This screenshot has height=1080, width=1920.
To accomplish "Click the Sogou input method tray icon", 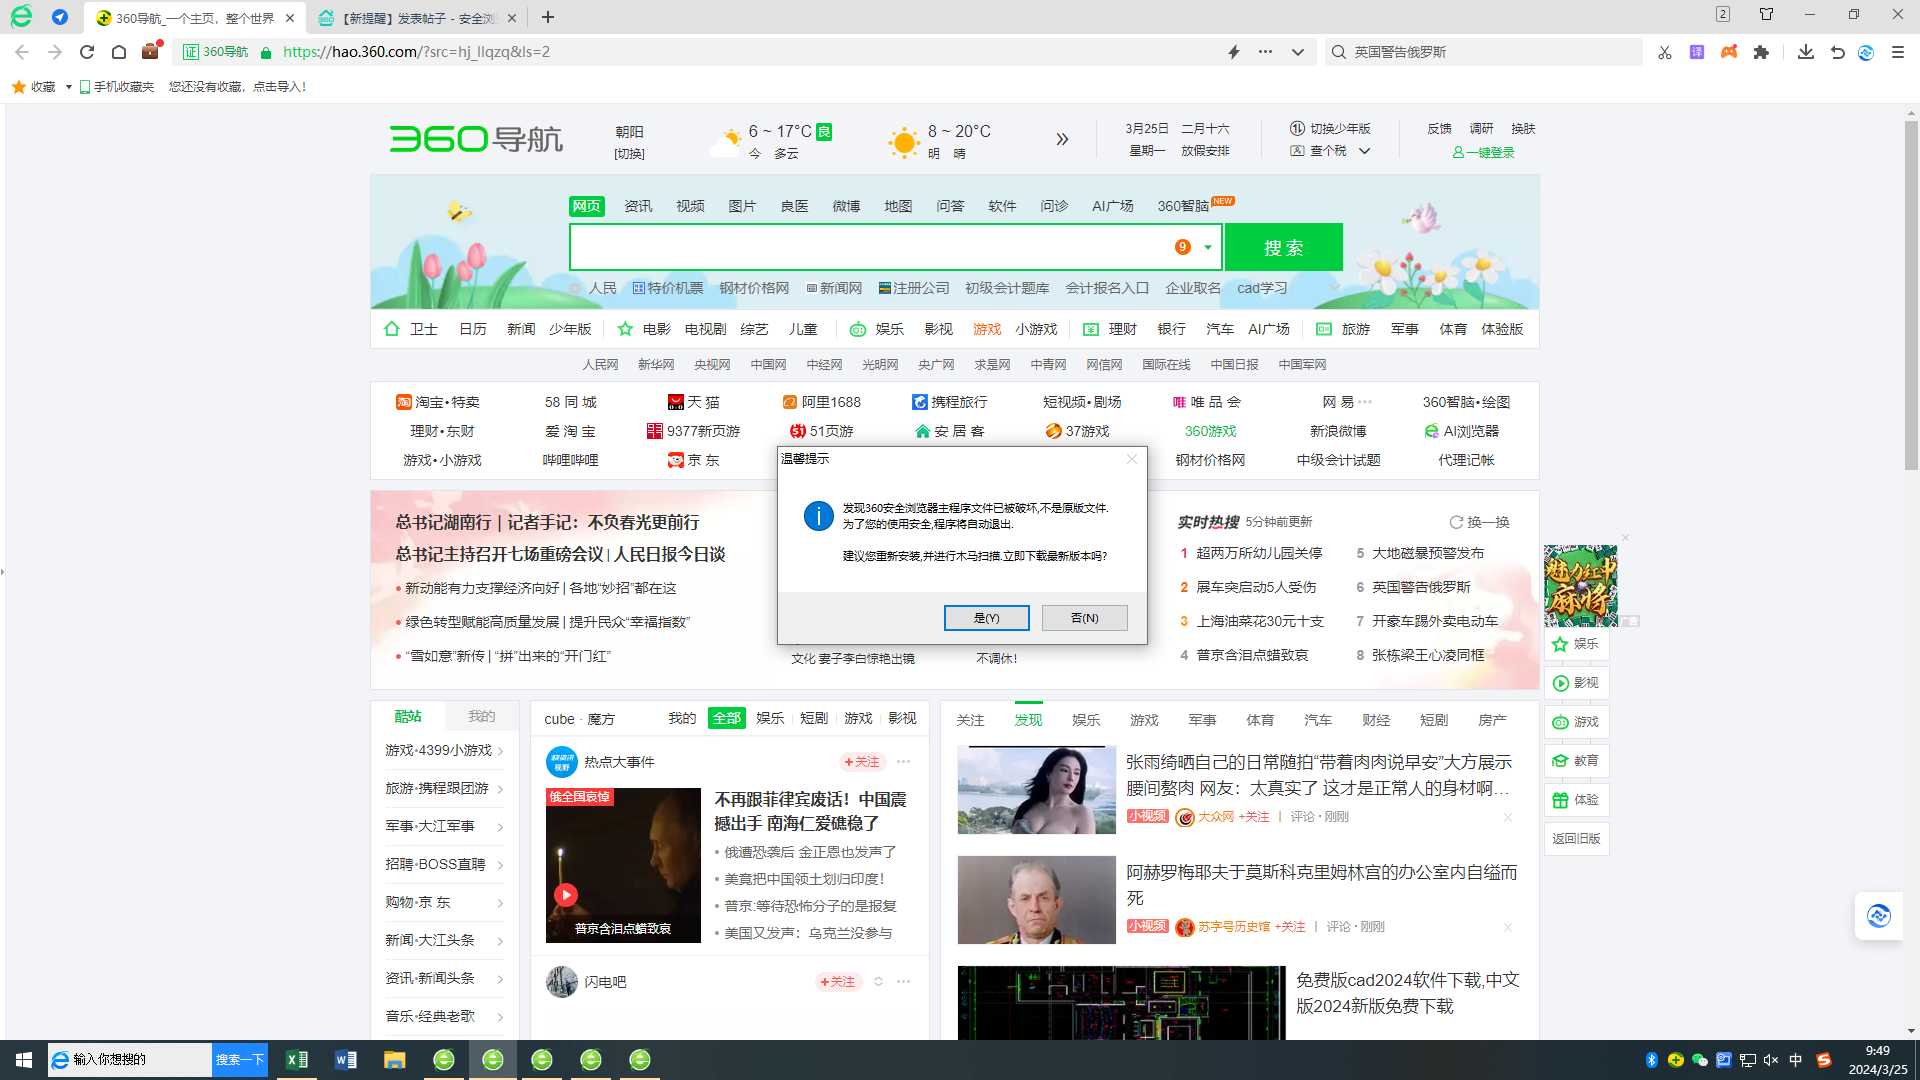I will pos(1824,1060).
